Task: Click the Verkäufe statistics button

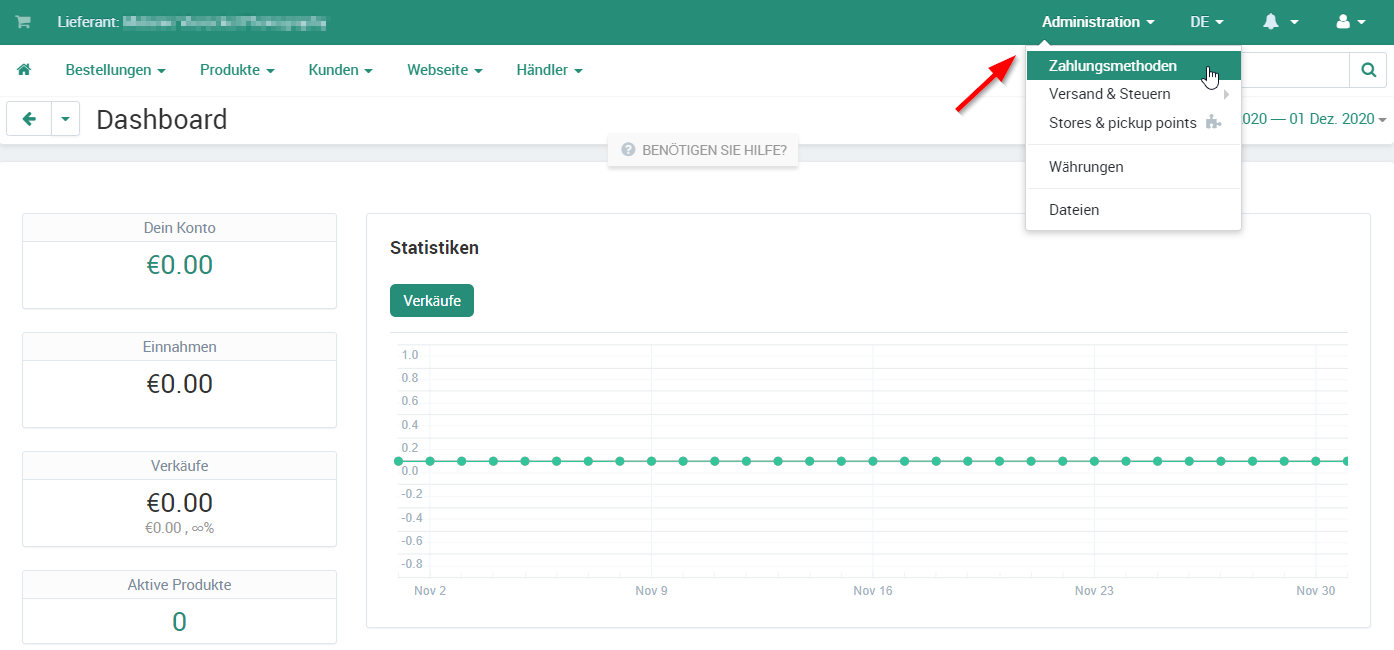Action: tap(432, 300)
